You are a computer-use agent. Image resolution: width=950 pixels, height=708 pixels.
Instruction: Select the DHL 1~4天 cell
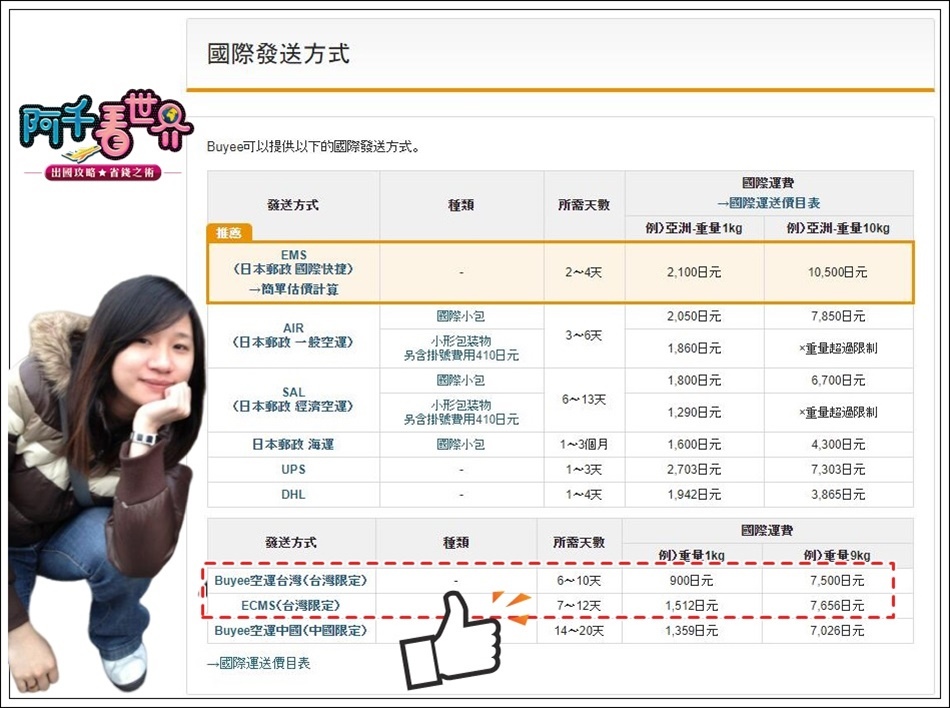[x=584, y=494]
